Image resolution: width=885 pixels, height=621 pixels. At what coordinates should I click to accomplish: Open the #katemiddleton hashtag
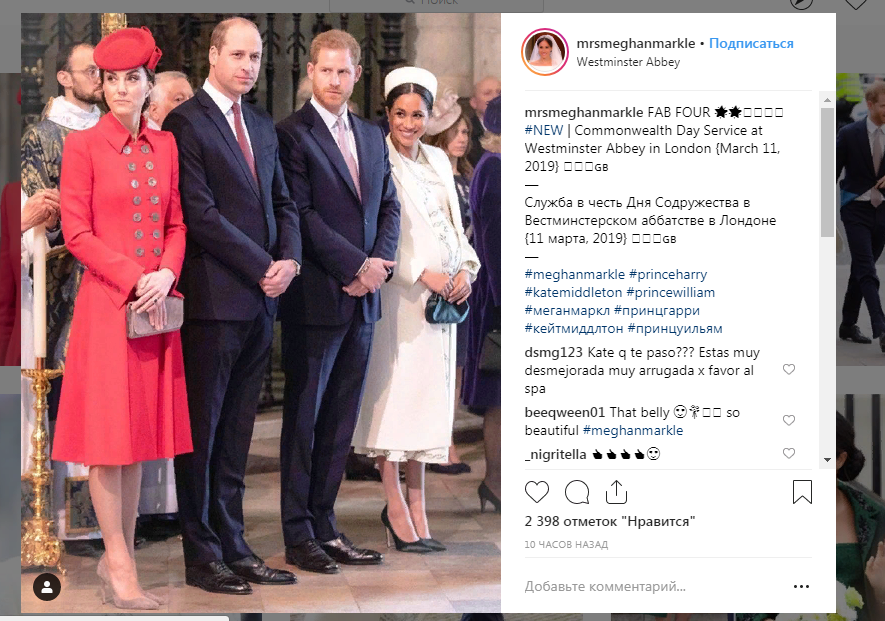[573, 292]
